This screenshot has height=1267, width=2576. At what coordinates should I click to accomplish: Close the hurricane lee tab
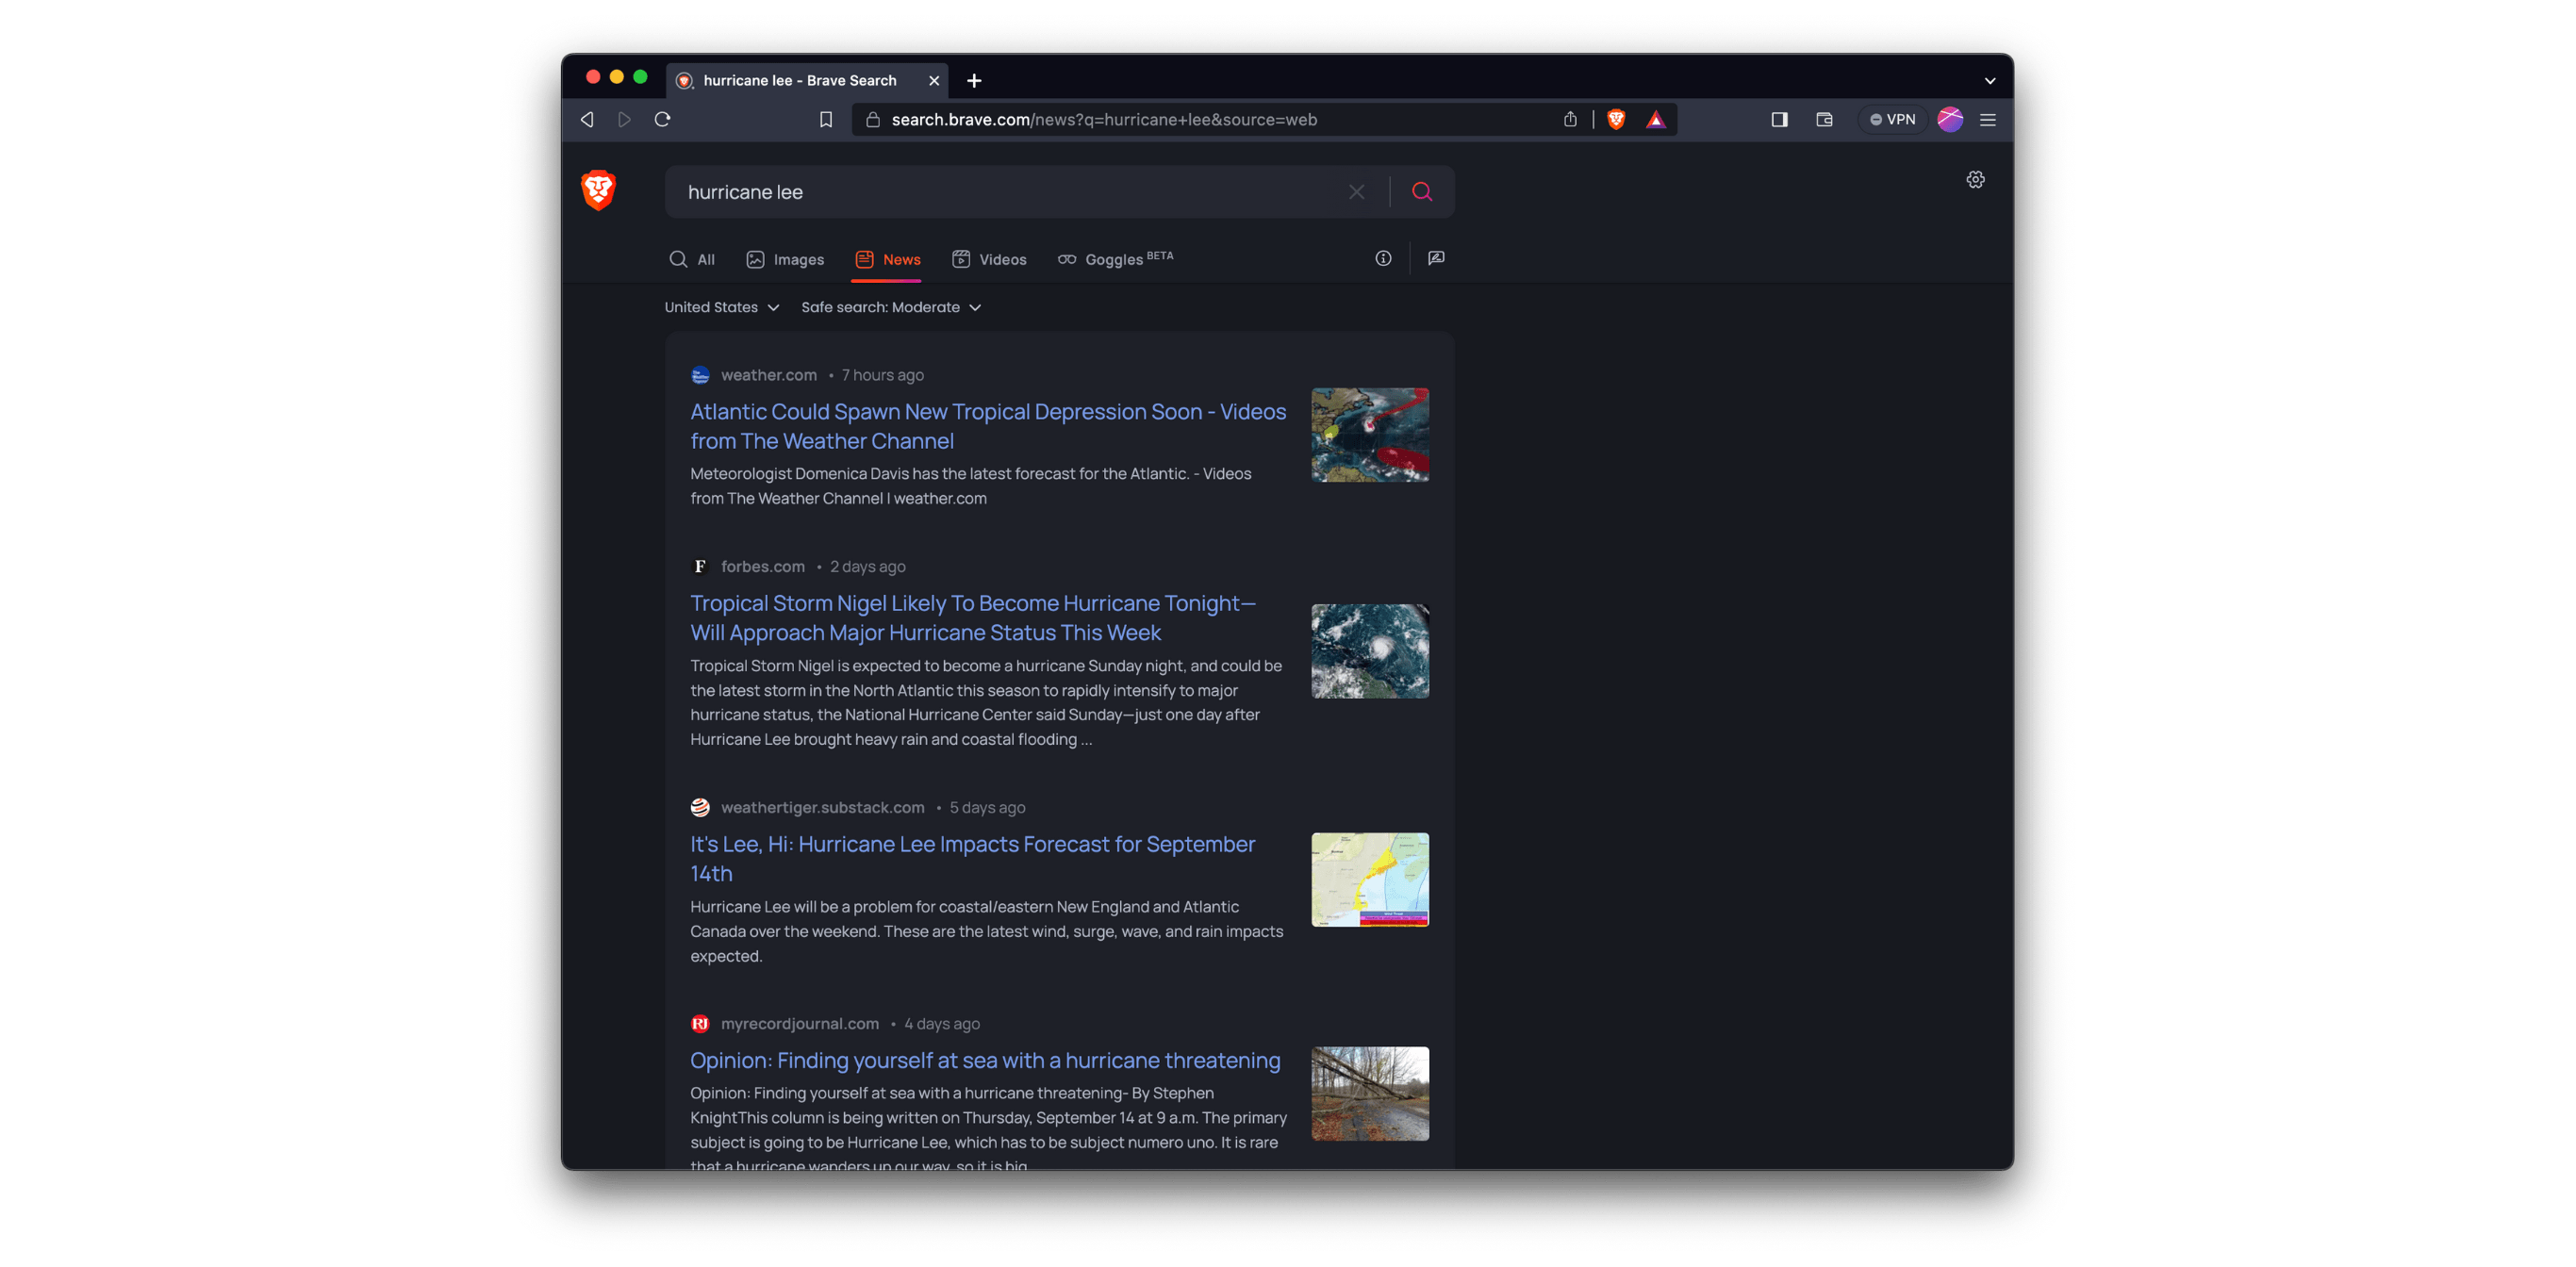point(934,81)
